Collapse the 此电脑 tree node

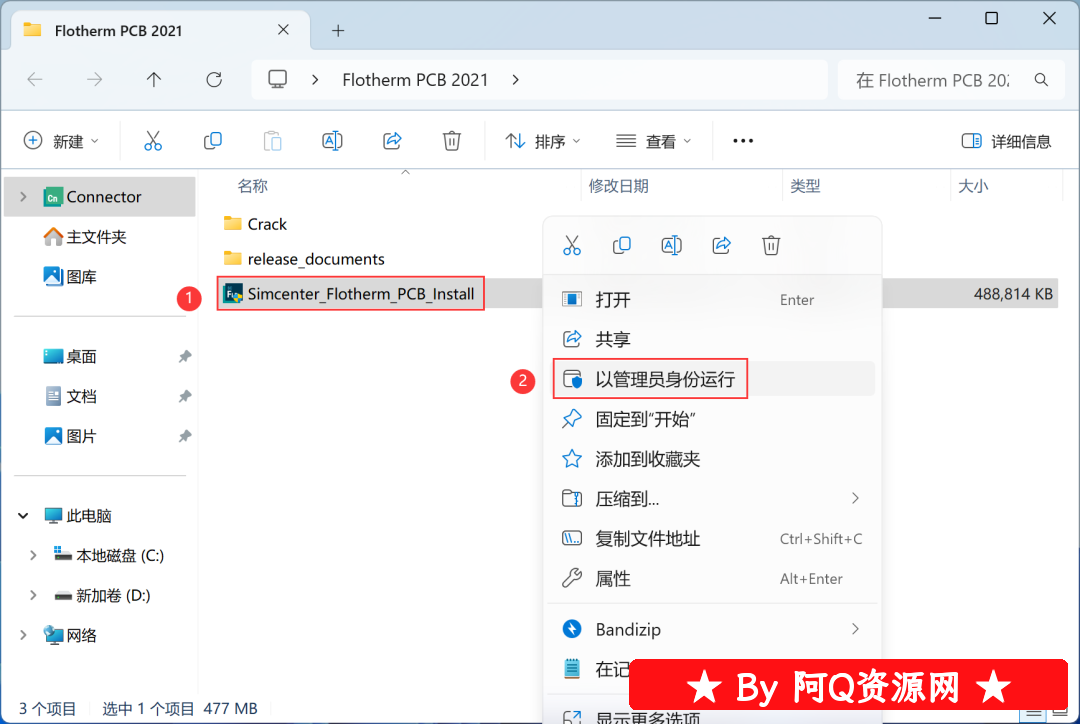[x=23, y=515]
